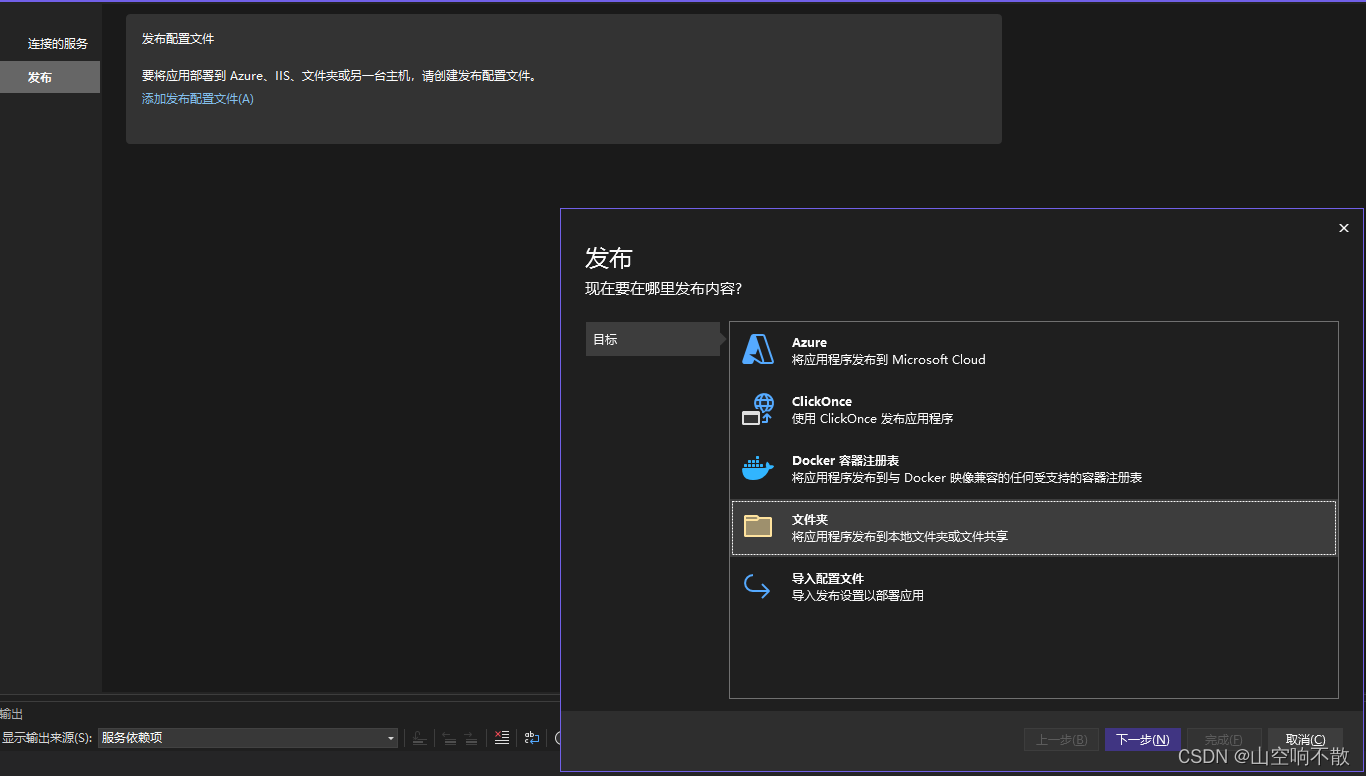Select the 文件夹 folder target
Screen dimensions: 1366x776
tap(1034, 527)
